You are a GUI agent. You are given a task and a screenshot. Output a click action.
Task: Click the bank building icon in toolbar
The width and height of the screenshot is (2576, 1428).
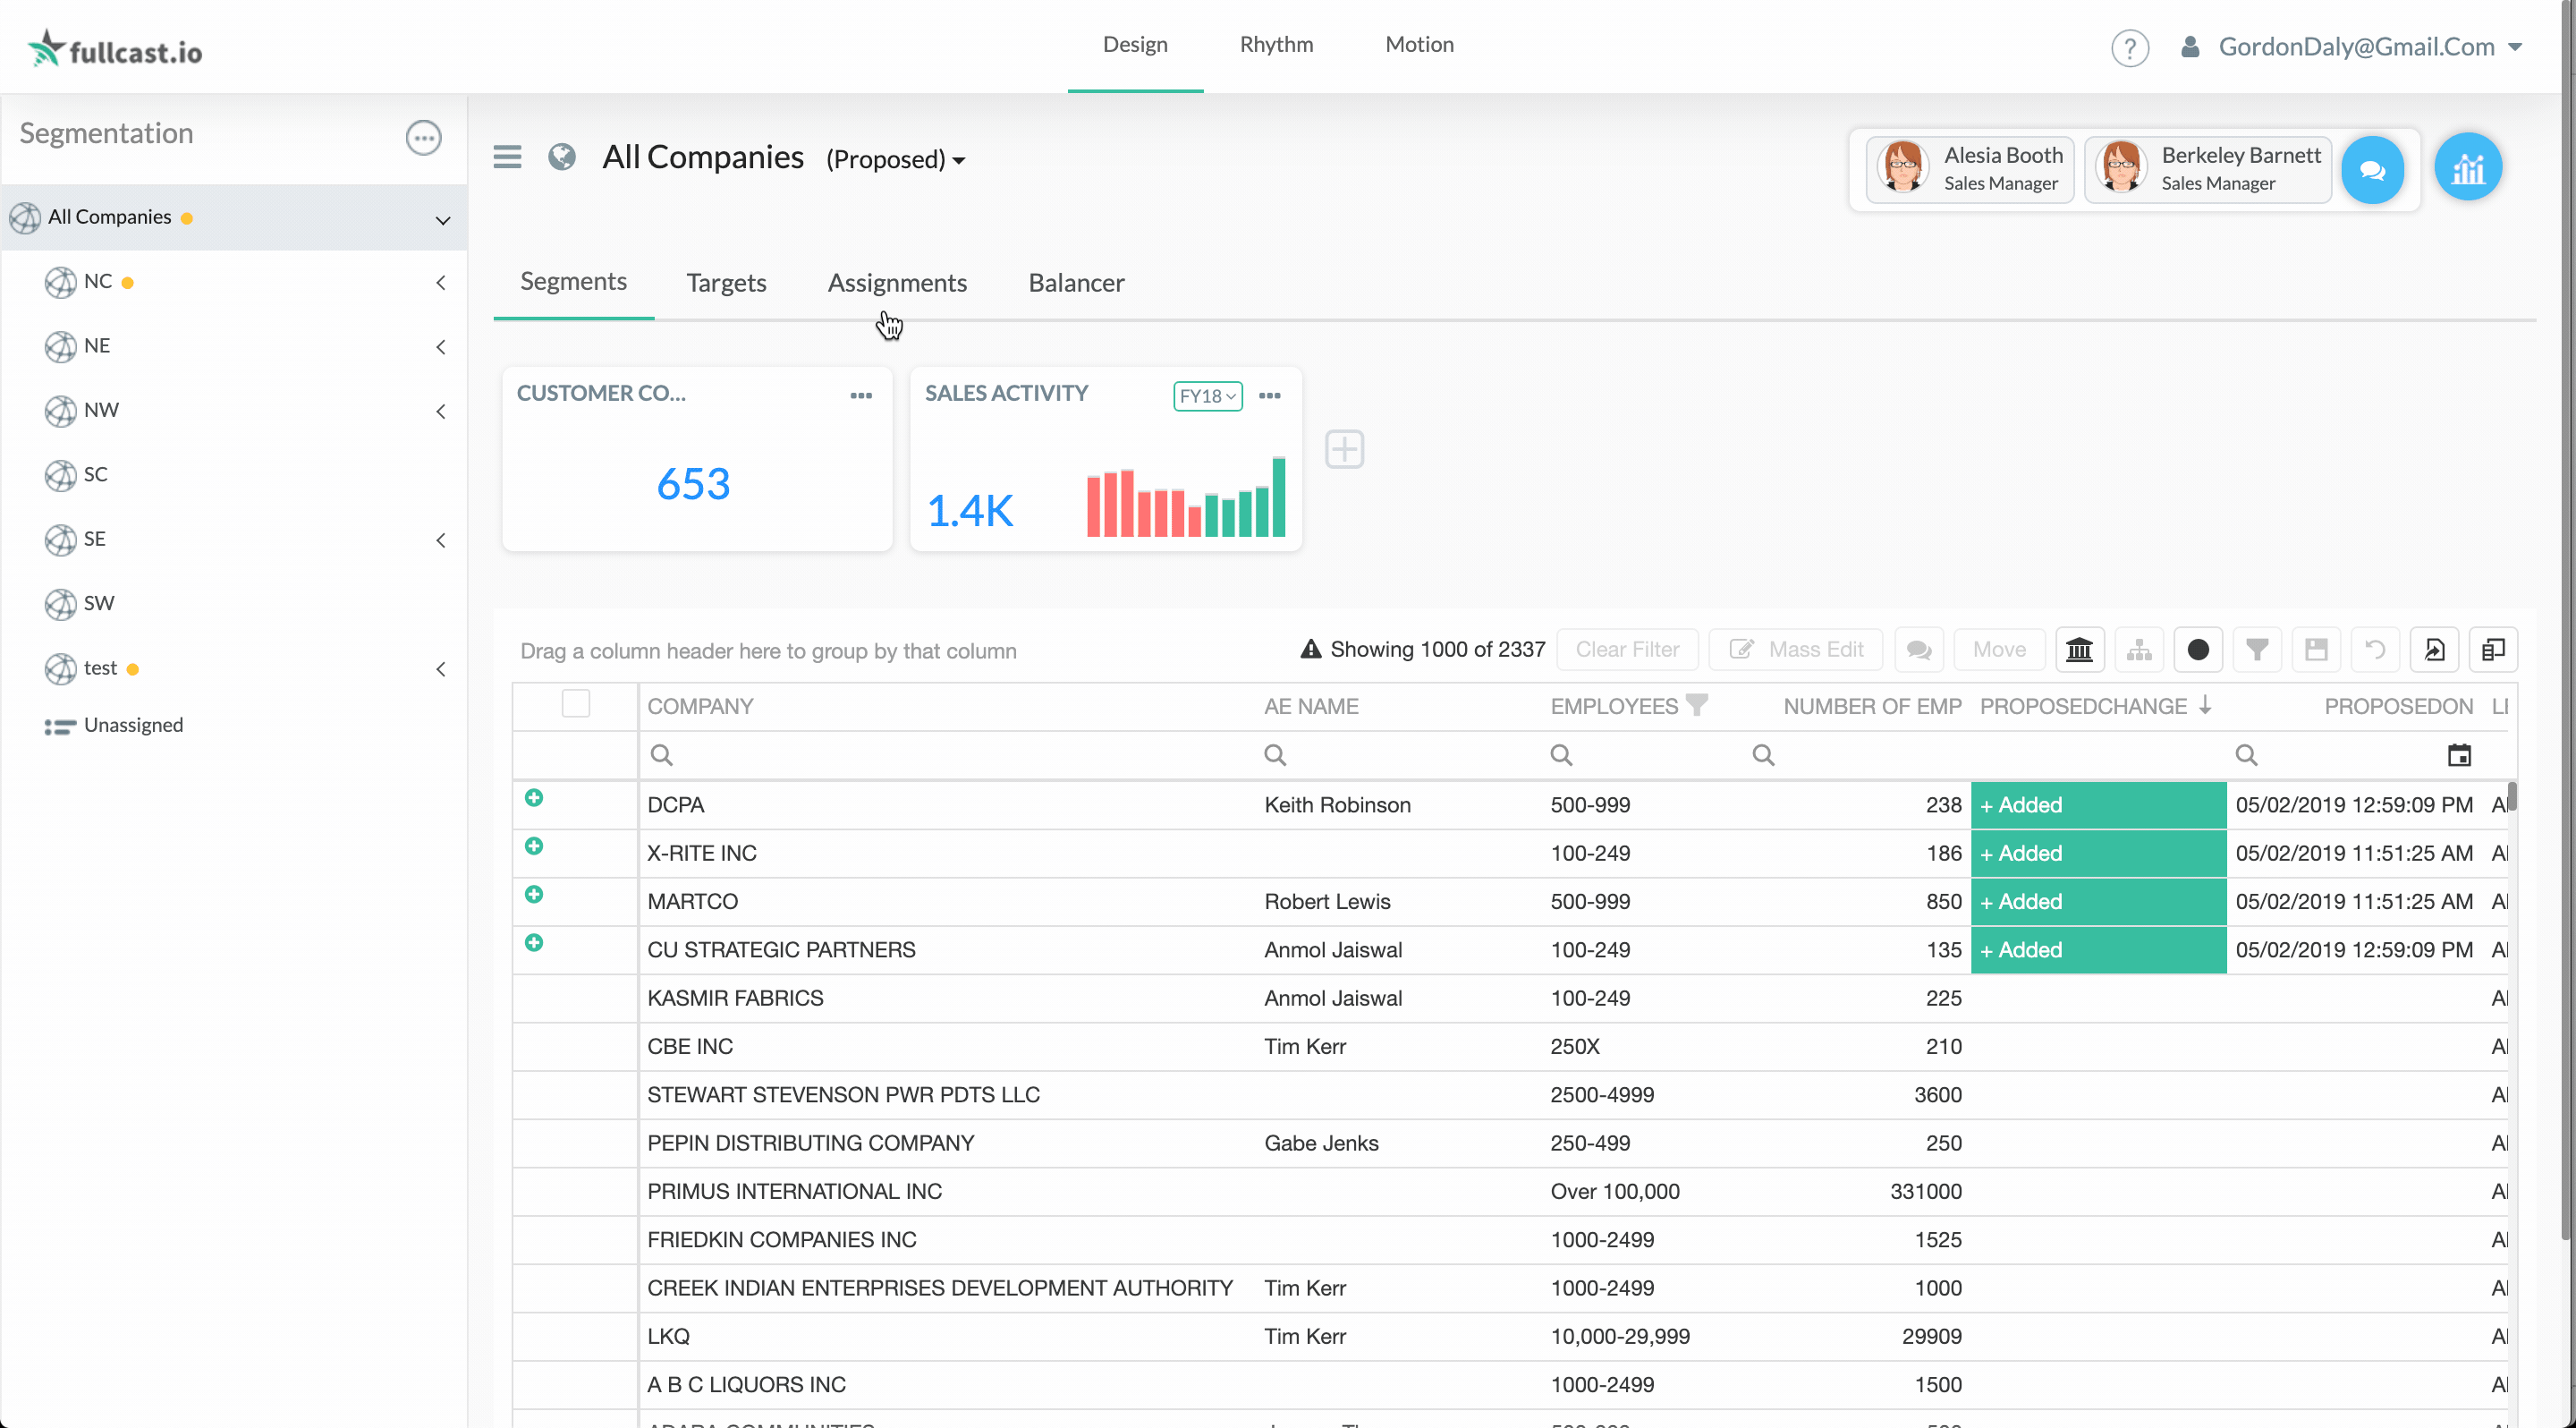coord(2079,650)
